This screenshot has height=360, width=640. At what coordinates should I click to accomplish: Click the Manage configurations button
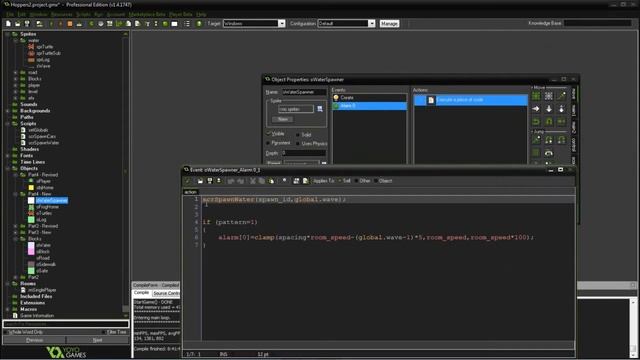click(x=389, y=24)
